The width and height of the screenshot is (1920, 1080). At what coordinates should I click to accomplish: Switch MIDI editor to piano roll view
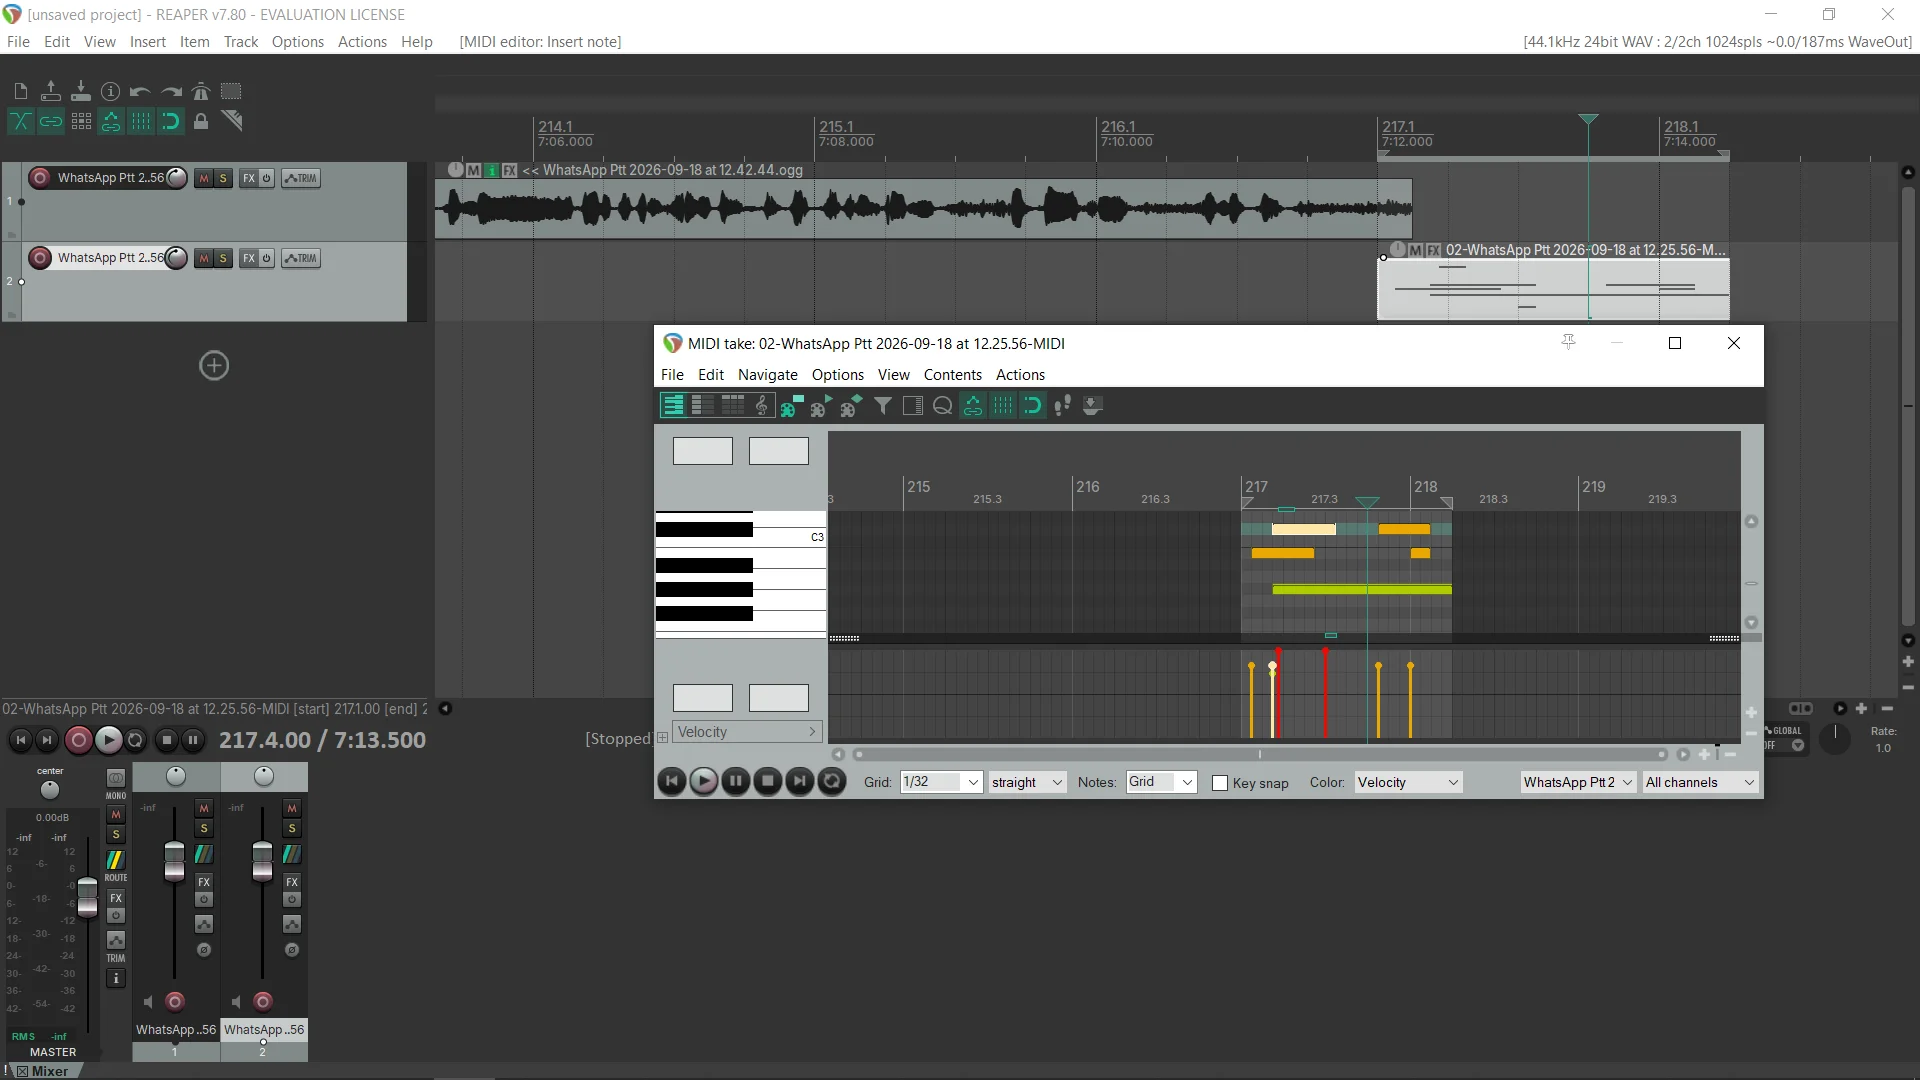tap(673, 406)
